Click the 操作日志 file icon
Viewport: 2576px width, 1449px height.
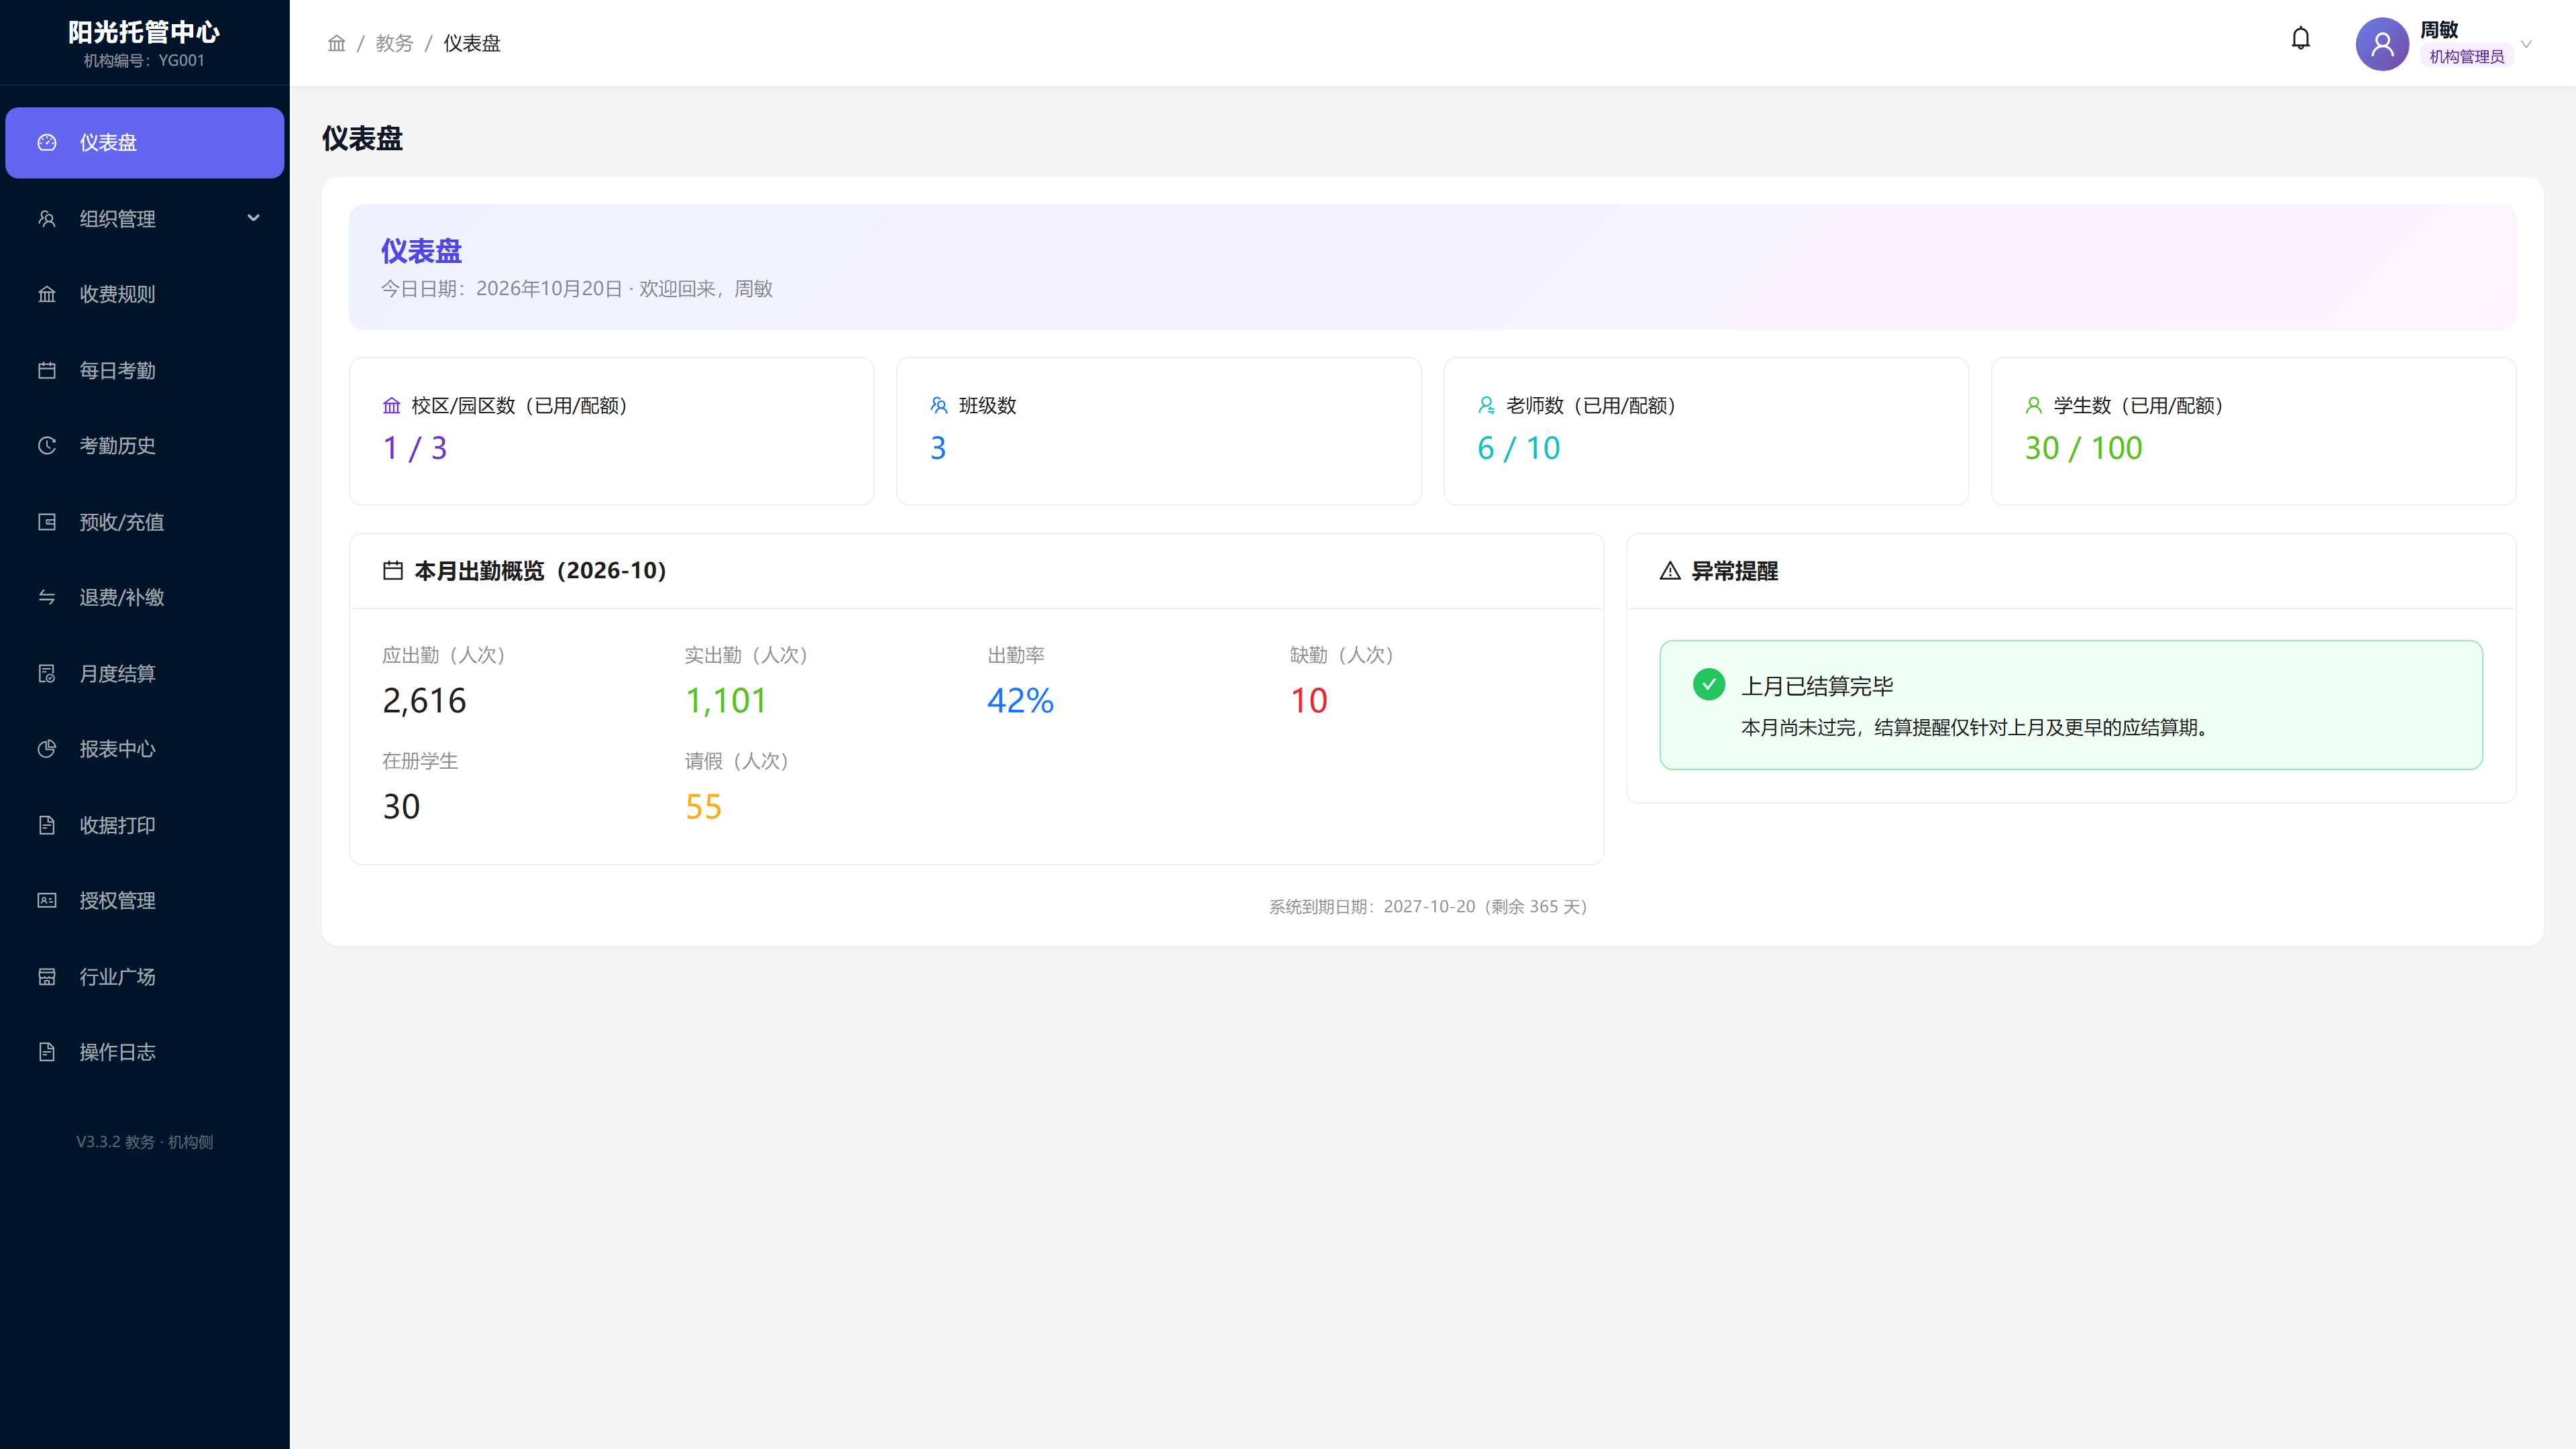47,1052
